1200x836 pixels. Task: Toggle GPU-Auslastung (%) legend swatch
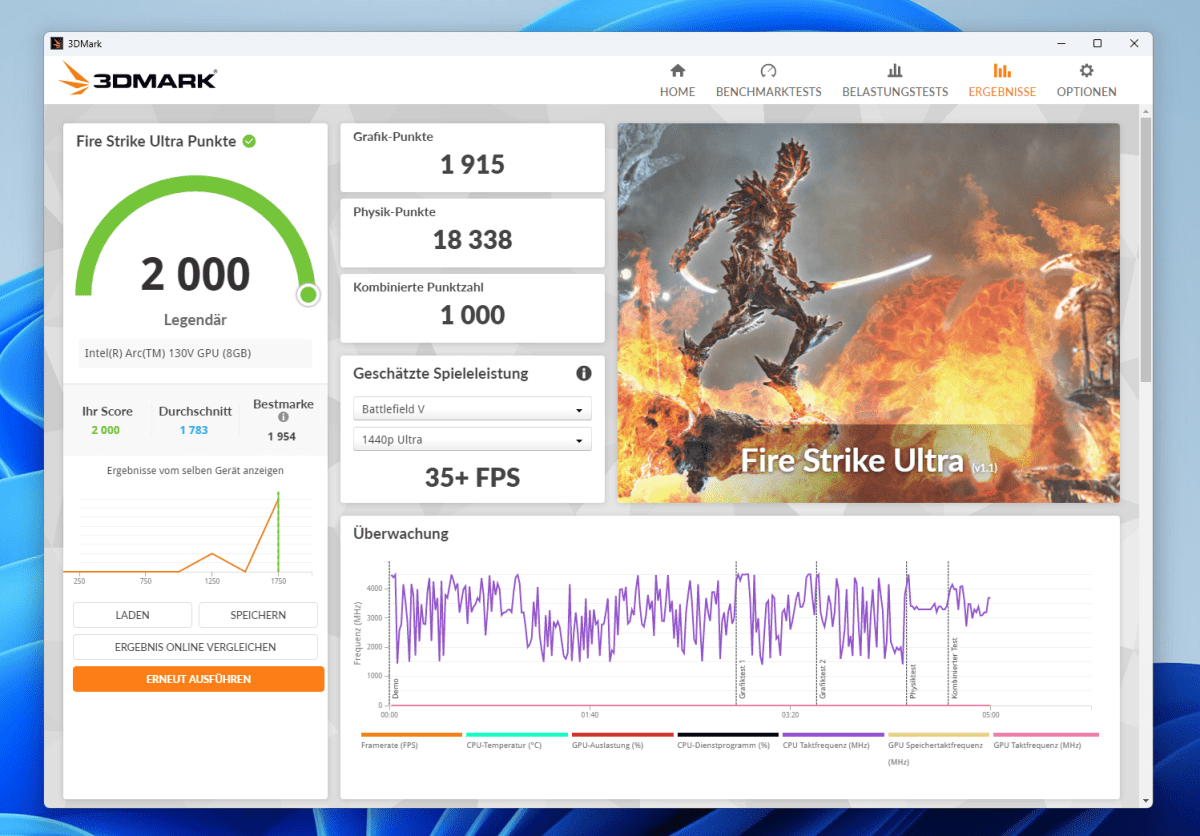[x=622, y=734]
